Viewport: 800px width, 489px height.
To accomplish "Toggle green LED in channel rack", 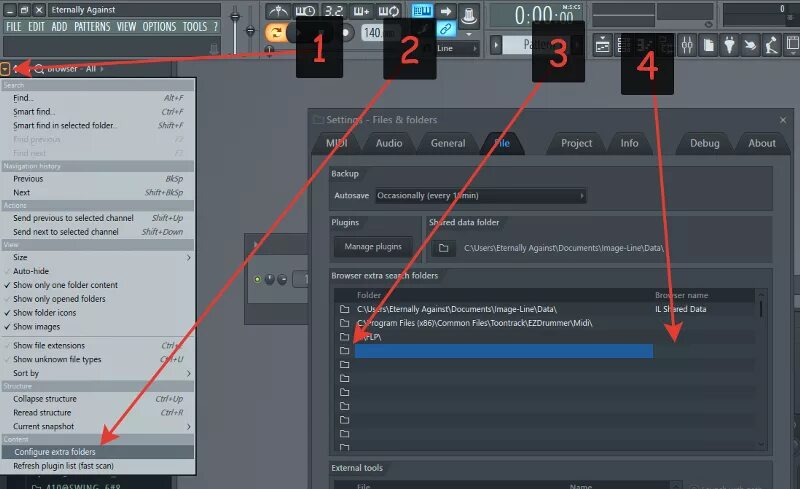I will click(257, 279).
